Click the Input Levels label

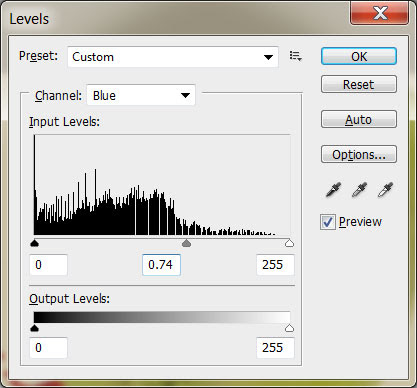point(64,122)
